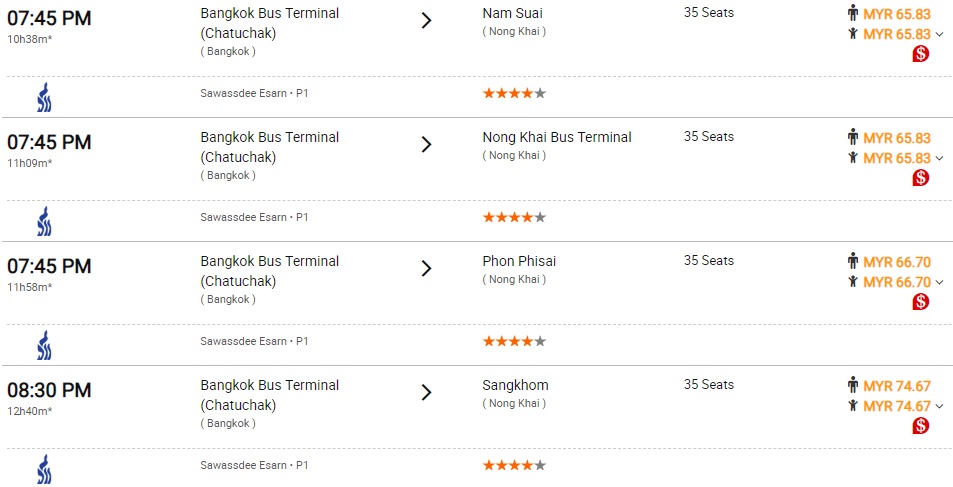Click the operator logo under Nong Khai Bus Terminal trip
This screenshot has height=487, width=953.
pyautogui.click(x=44, y=221)
